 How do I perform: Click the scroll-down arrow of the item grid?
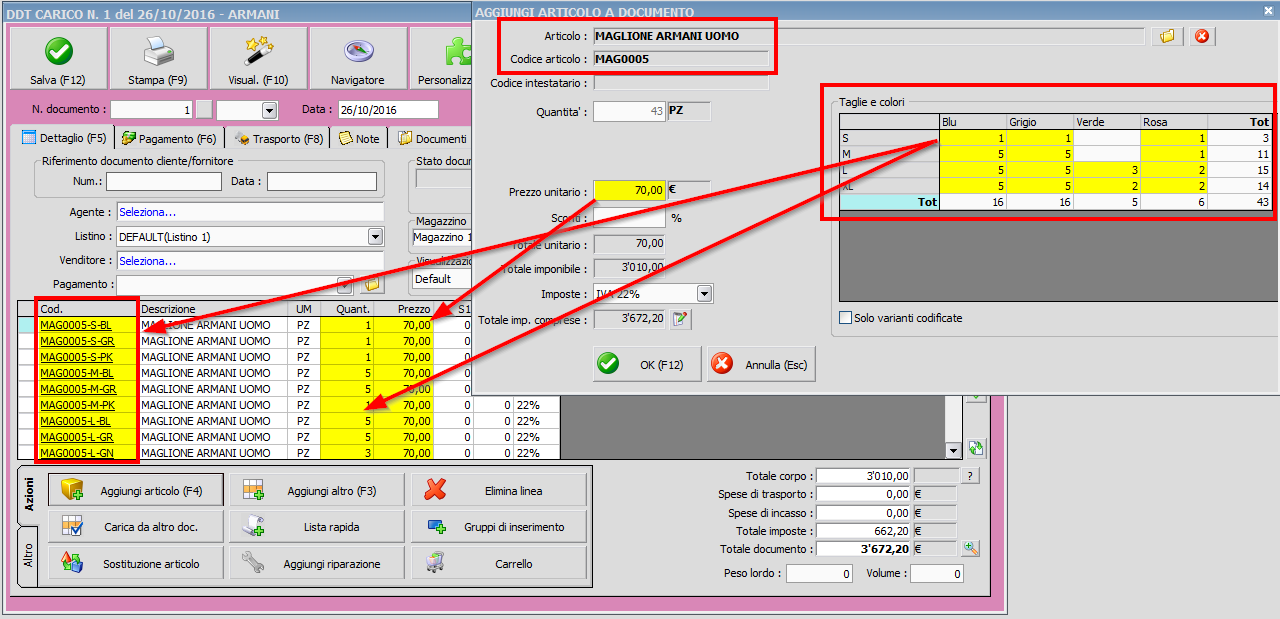point(953,451)
